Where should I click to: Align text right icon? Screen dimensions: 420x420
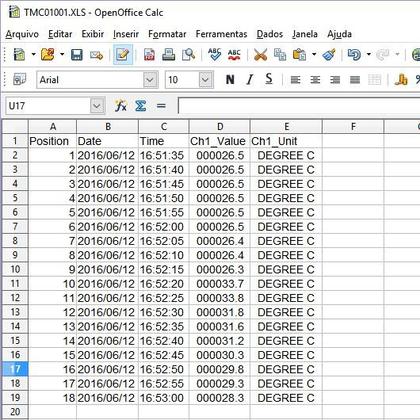pyautogui.click(x=335, y=80)
